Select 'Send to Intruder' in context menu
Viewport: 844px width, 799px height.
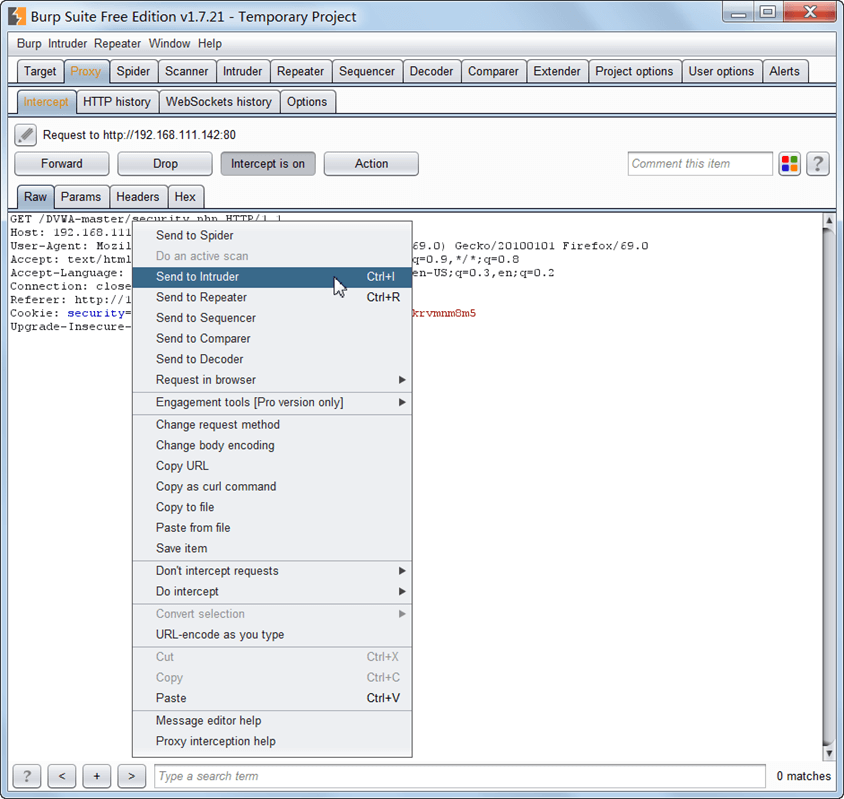(272, 277)
